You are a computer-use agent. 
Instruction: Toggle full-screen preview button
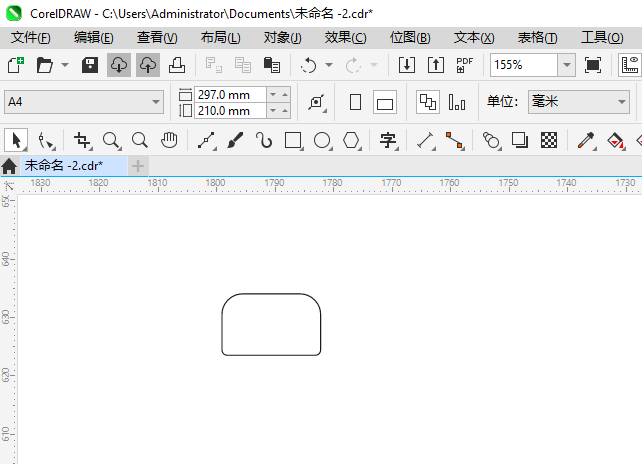[593, 65]
